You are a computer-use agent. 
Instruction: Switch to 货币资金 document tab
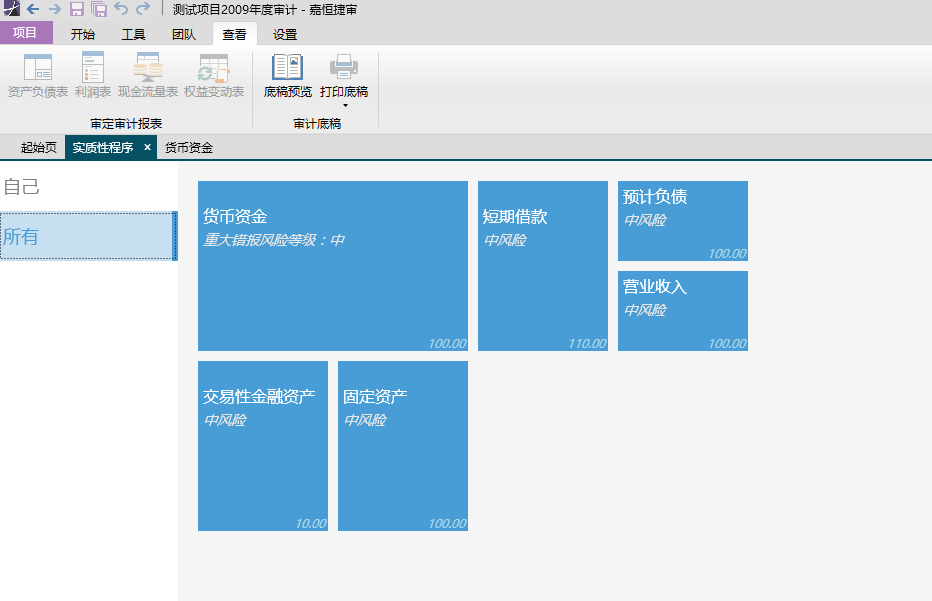[x=188, y=147]
